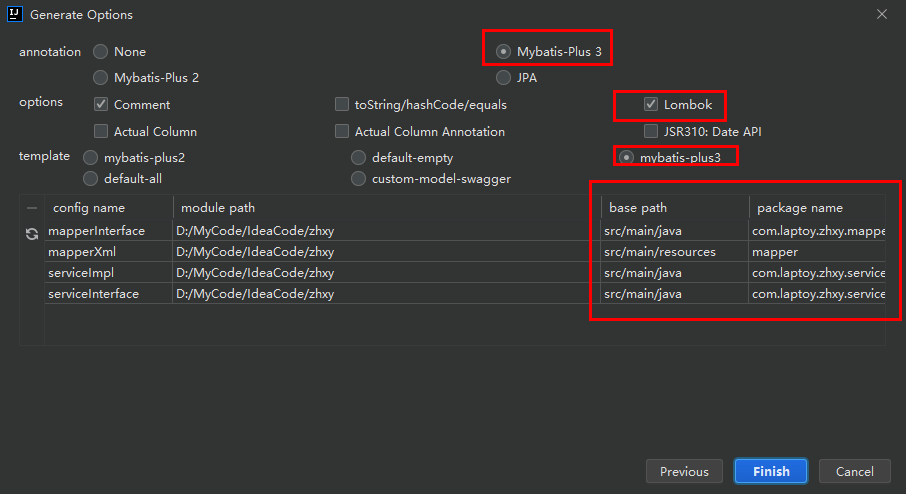906x494 pixels.
Task: Enable the toString/hashCode/equals checkbox
Action: pyautogui.click(x=342, y=104)
